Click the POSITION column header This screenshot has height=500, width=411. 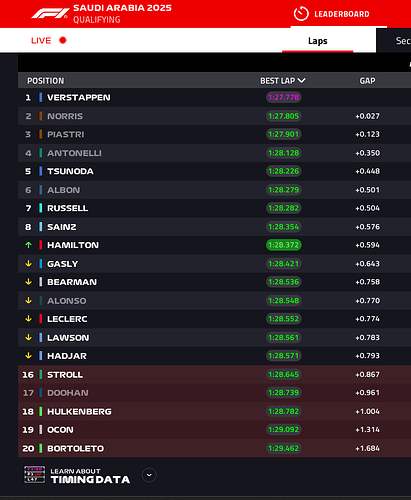tap(46, 81)
